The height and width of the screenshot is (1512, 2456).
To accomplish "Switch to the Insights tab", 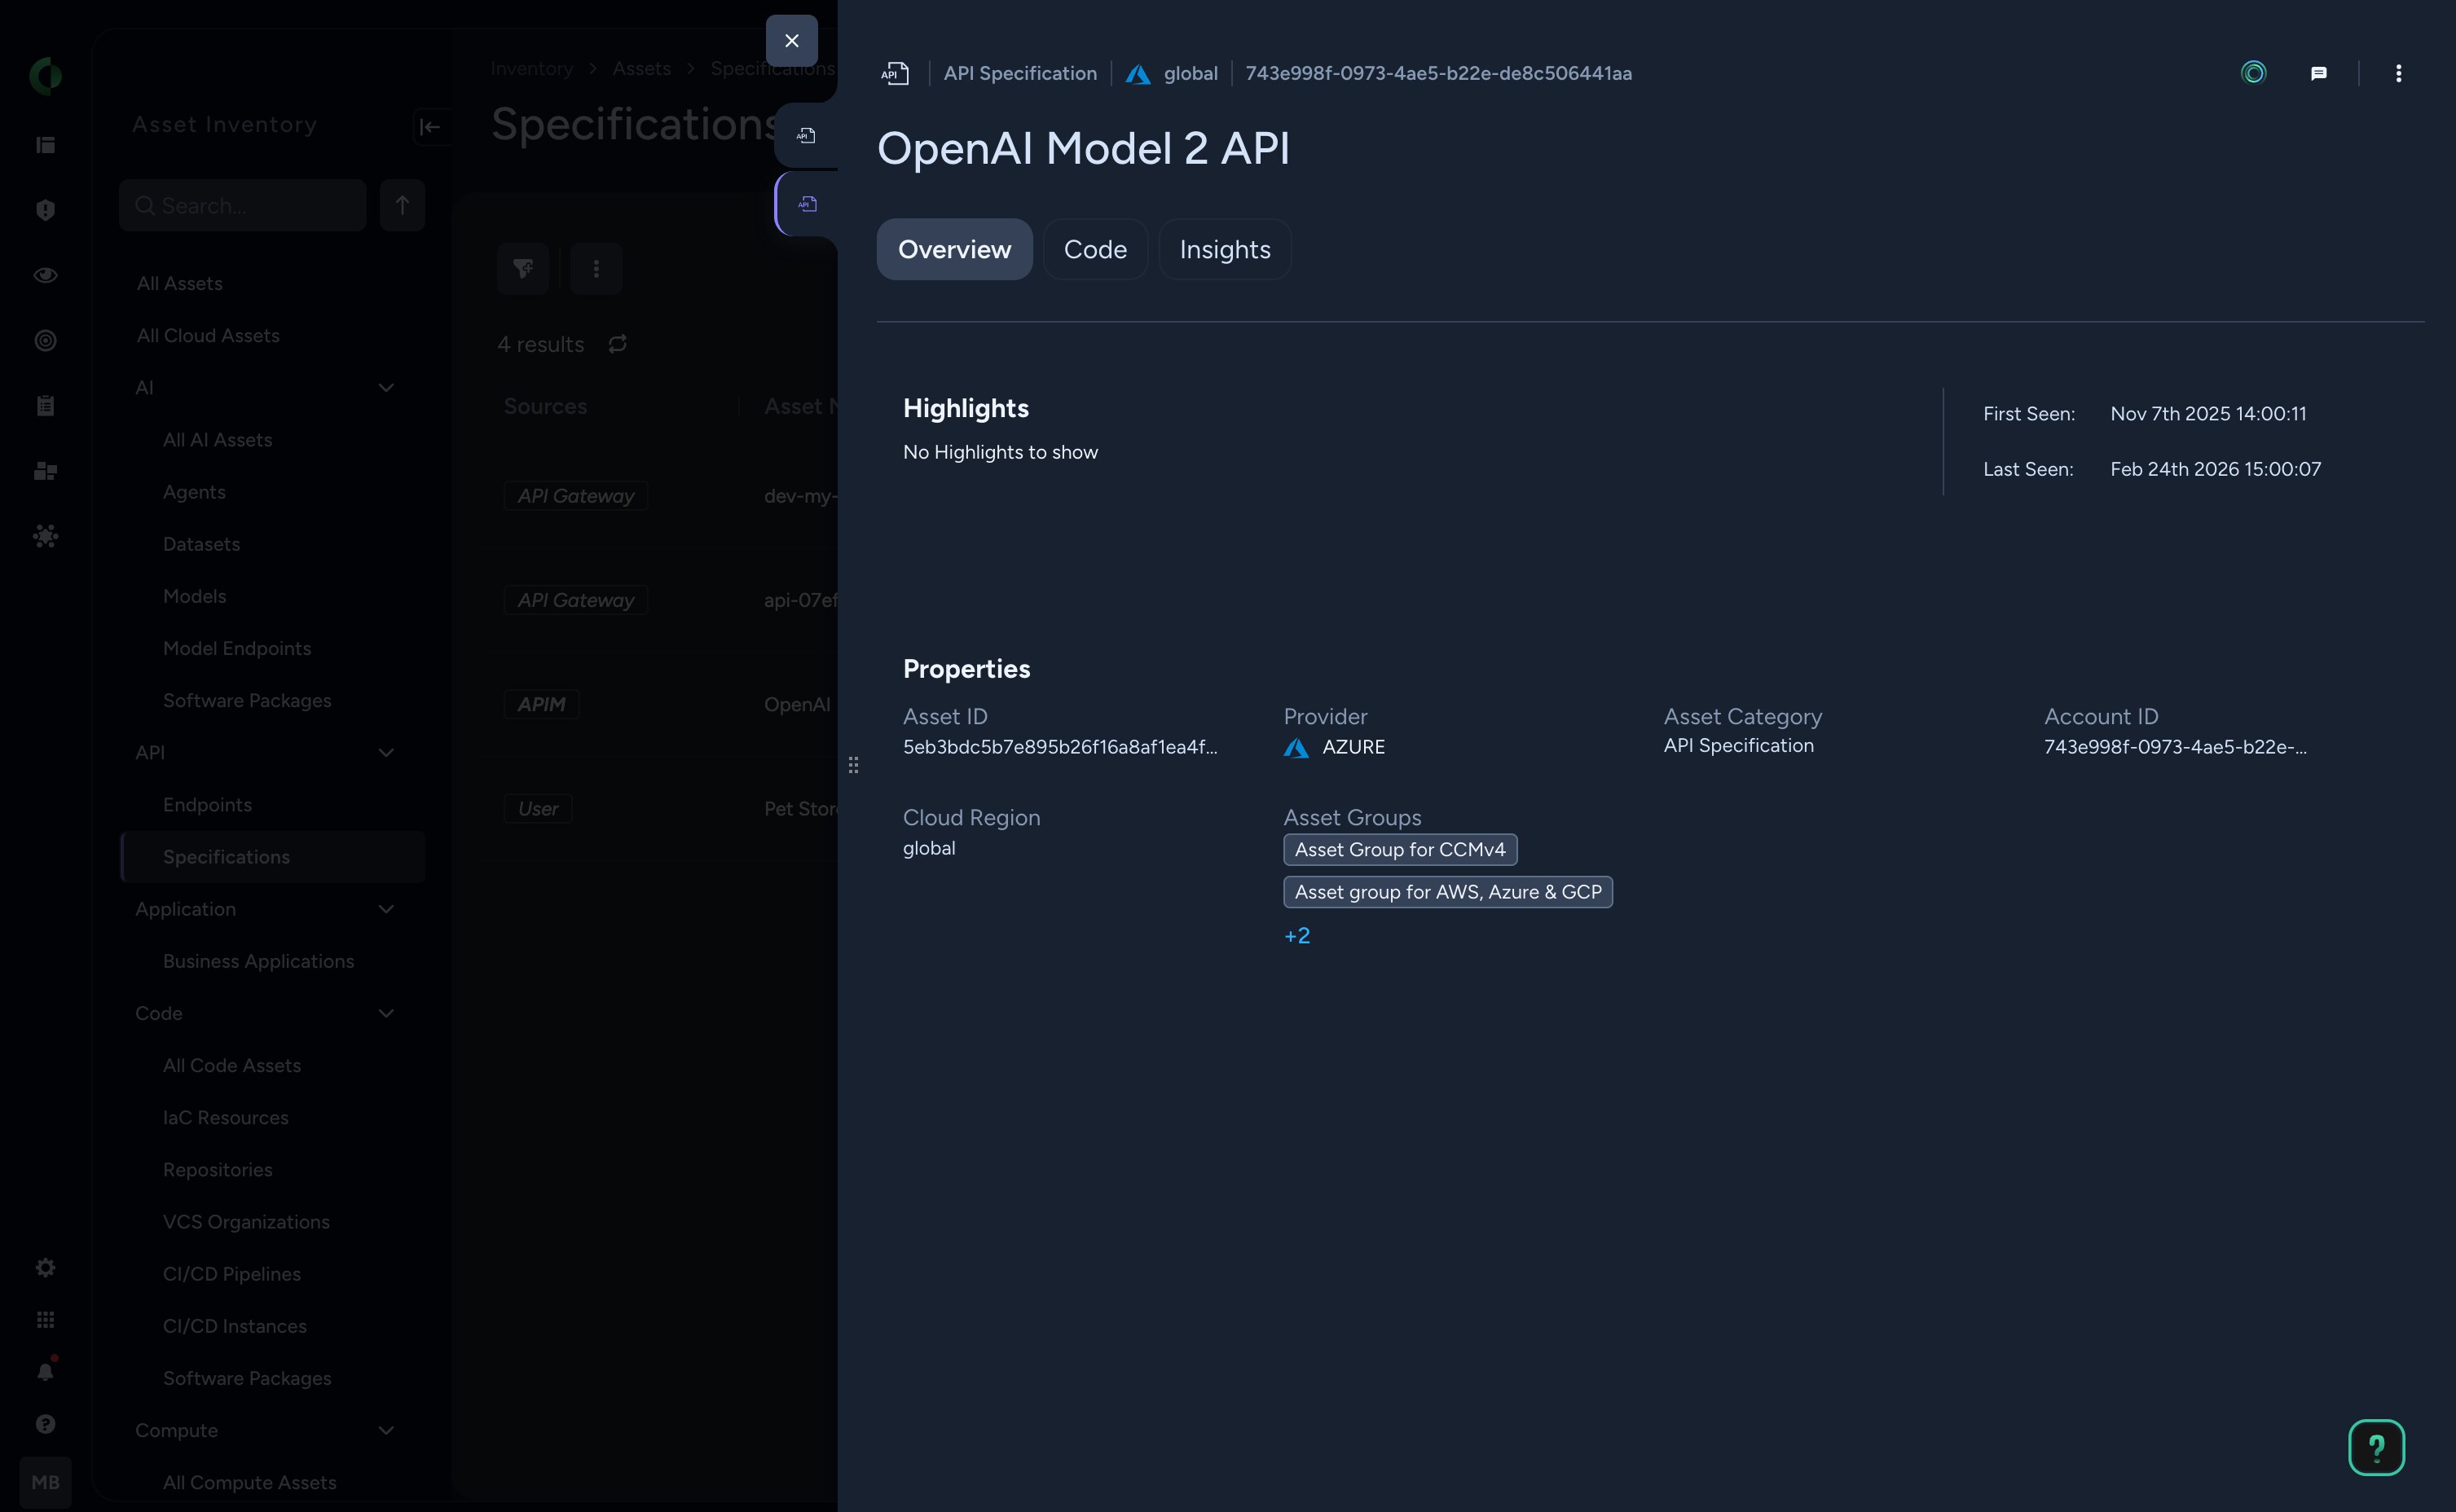I will [1224, 249].
